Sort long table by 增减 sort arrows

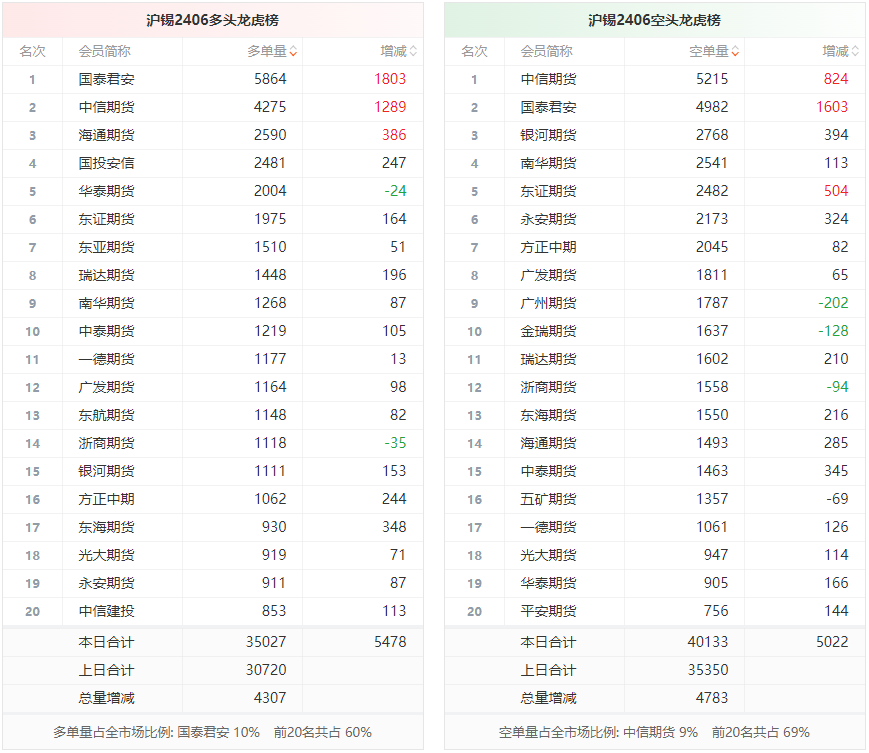[413, 52]
